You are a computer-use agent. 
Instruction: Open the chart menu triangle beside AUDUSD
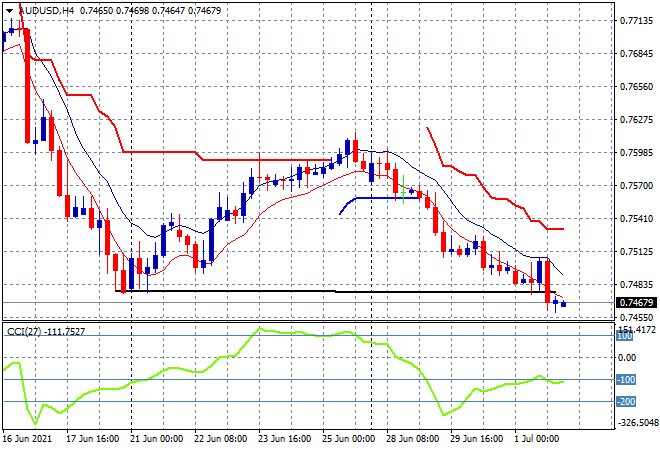[x=9, y=11]
